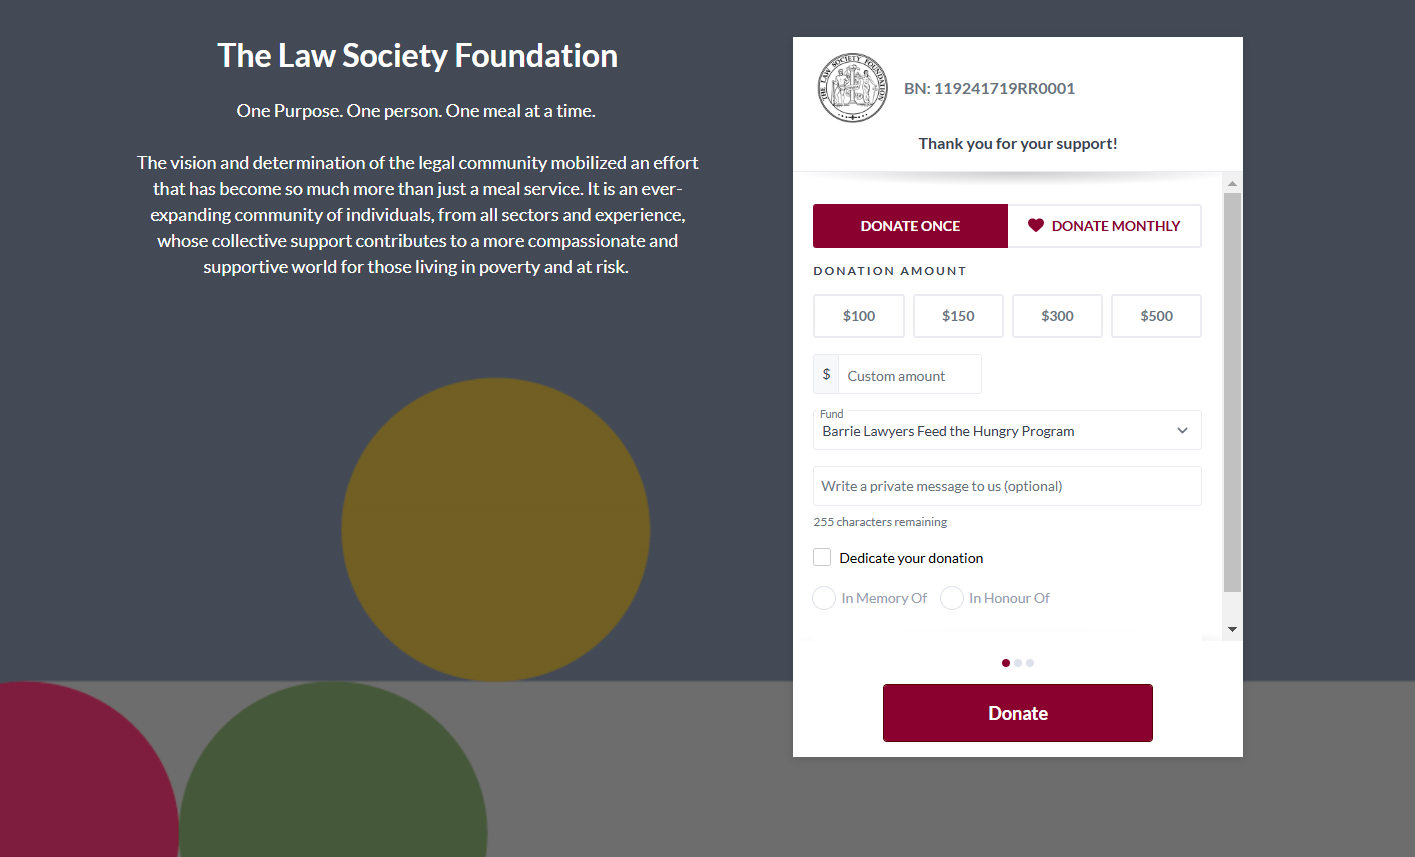Viewport: 1415px width, 857px height.
Task: Click the first pagination dot above Donate
Action: pyautogui.click(x=1006, y=663)
